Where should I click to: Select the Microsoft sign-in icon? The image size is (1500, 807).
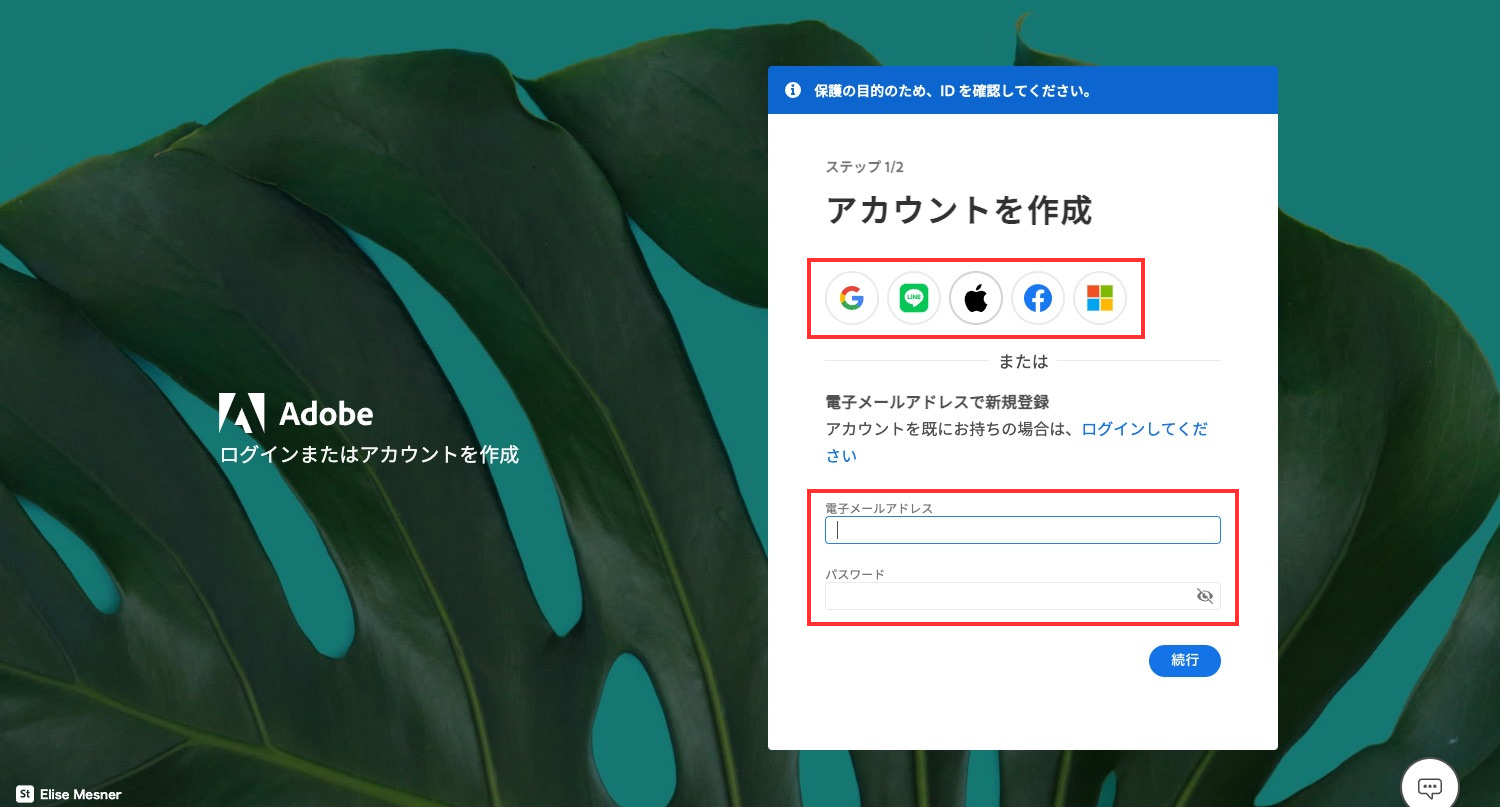pos(1100,298)
